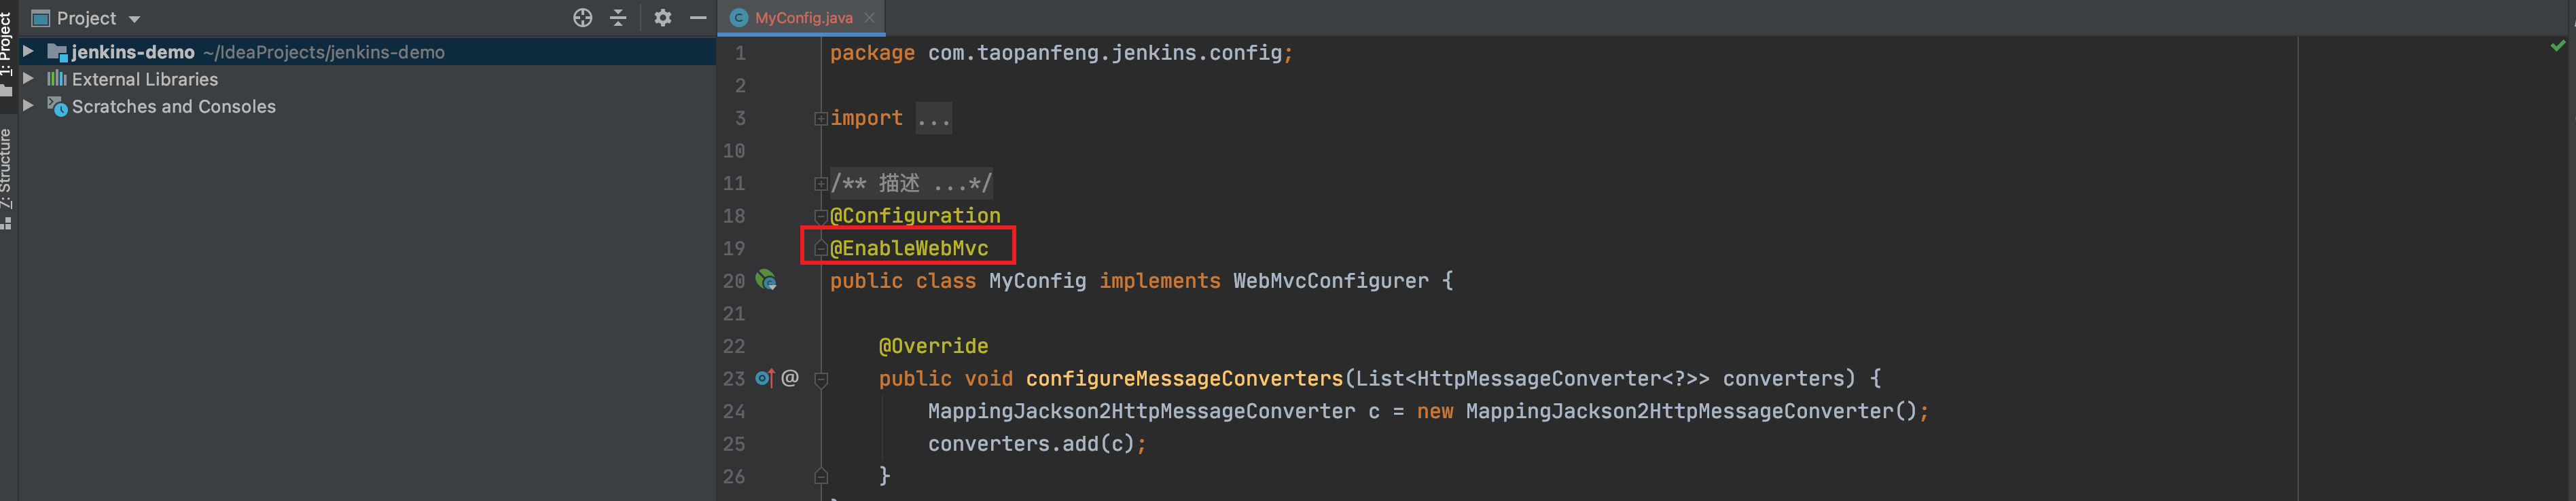Click the override gutter icon on line 23
The height and width of the screenshot is (501, 2576).
tap(765, 378)
